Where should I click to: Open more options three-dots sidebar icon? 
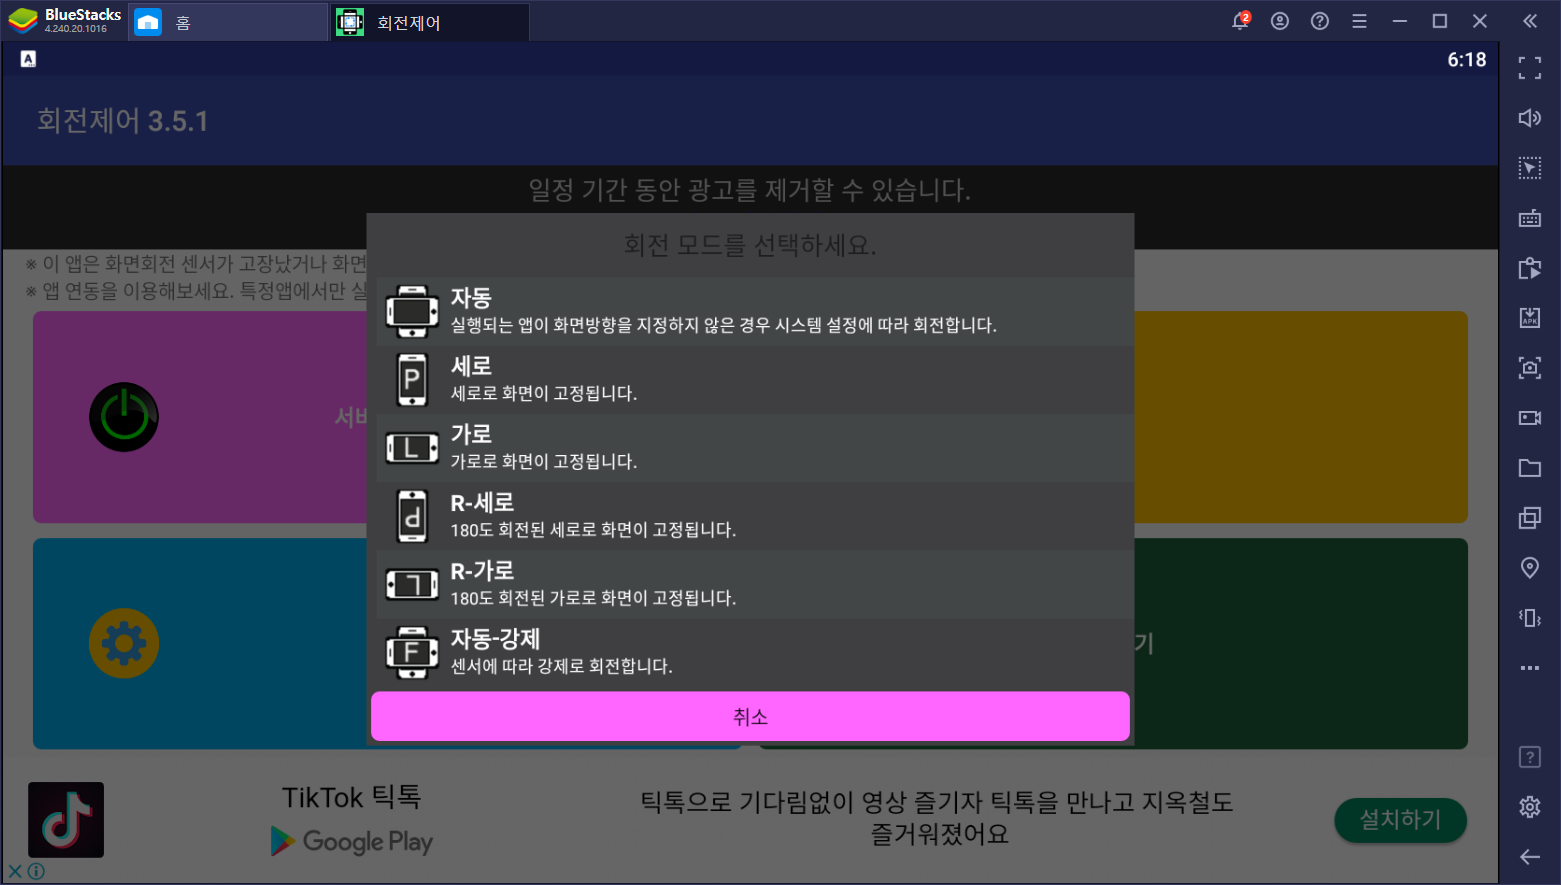click(x=1530, y=668)
